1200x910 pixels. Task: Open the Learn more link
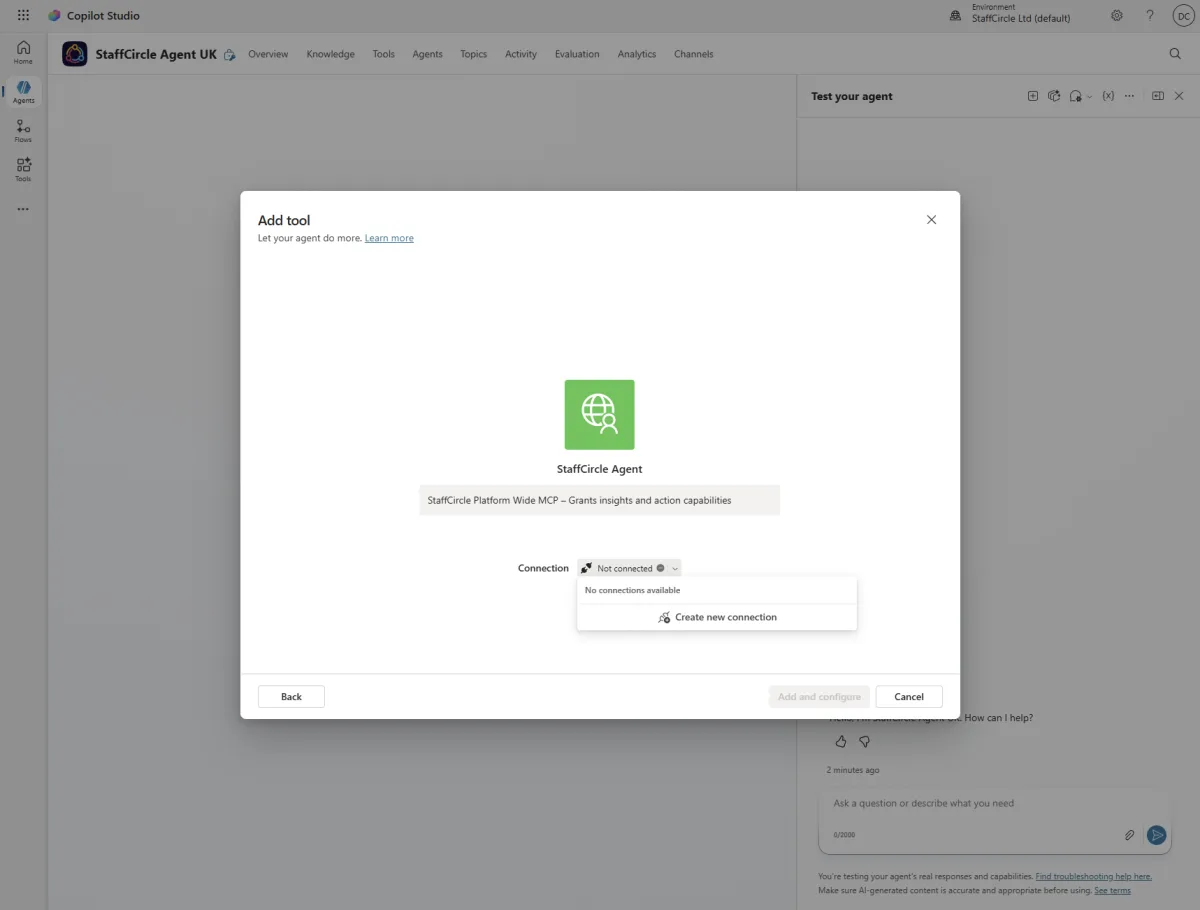[x=389, y=238]
